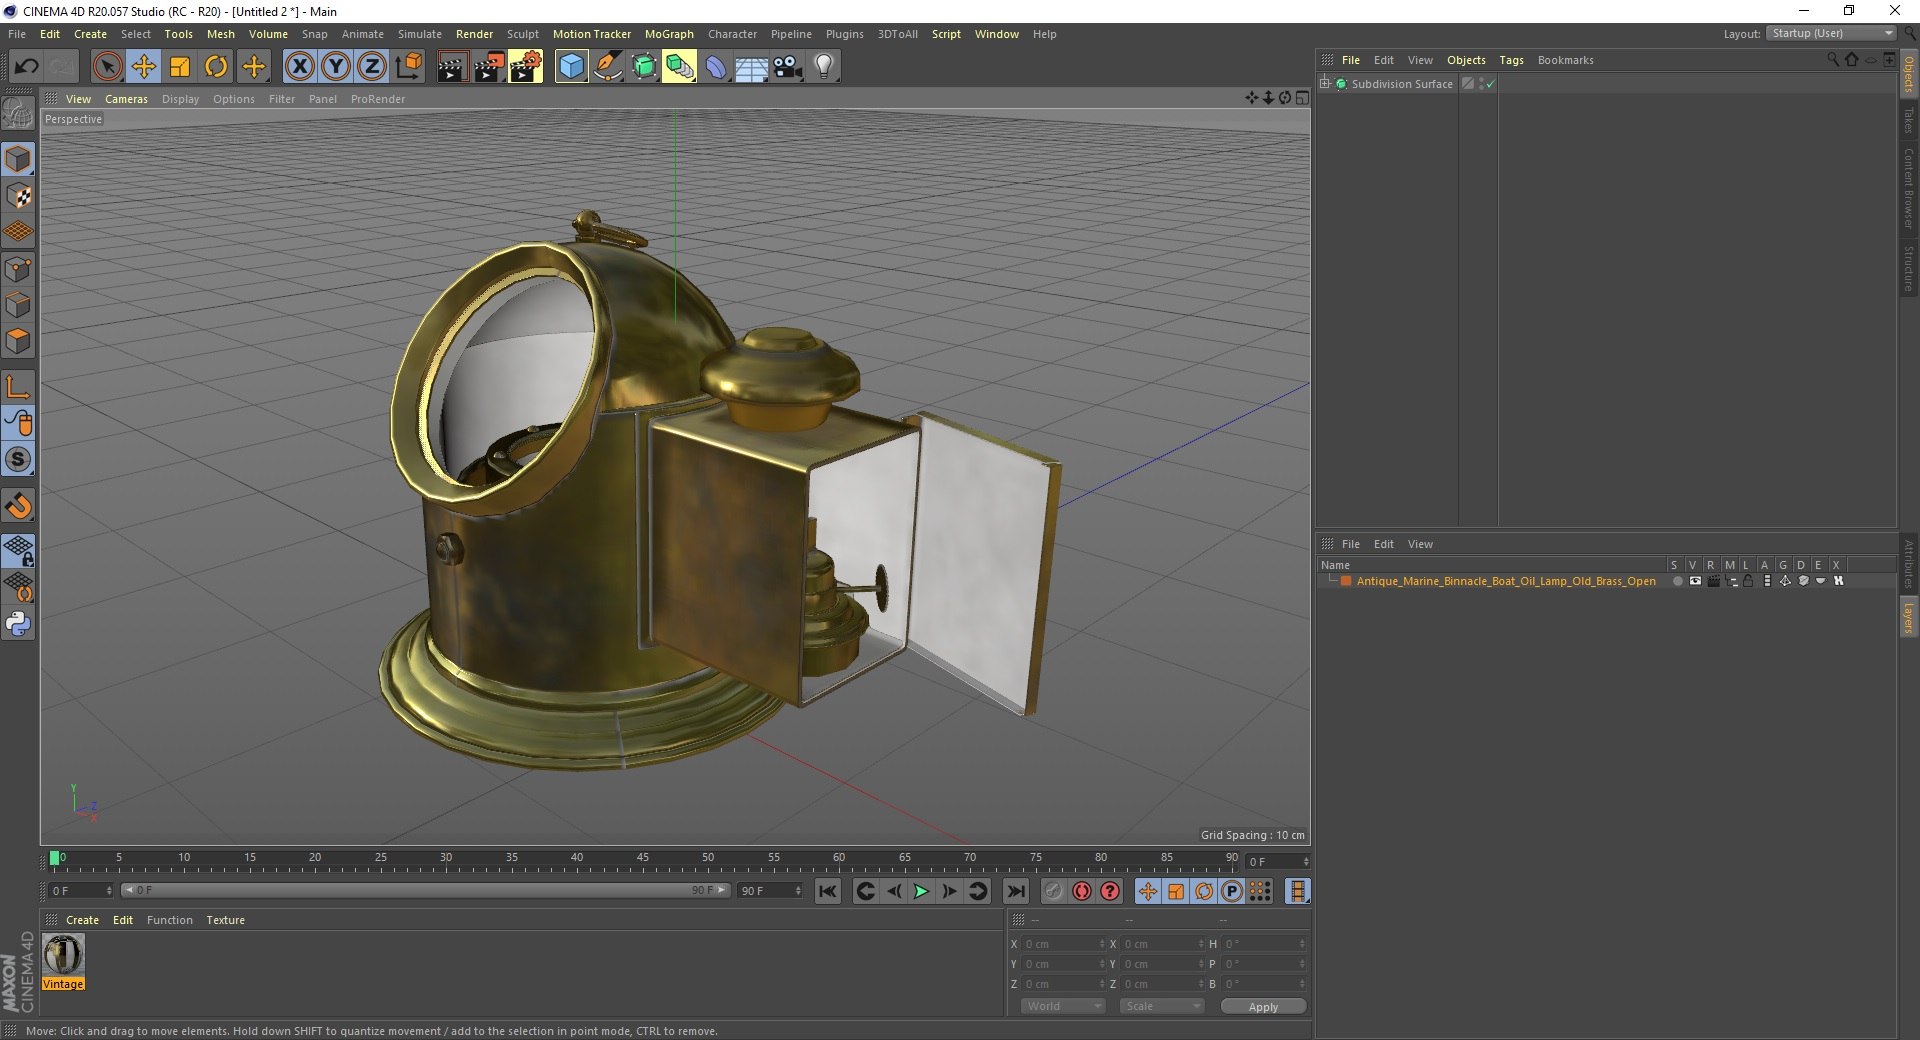The width and height of the screenshot is (1920, 1040).
Task: Play the animation forward
Action: point(921,891)
